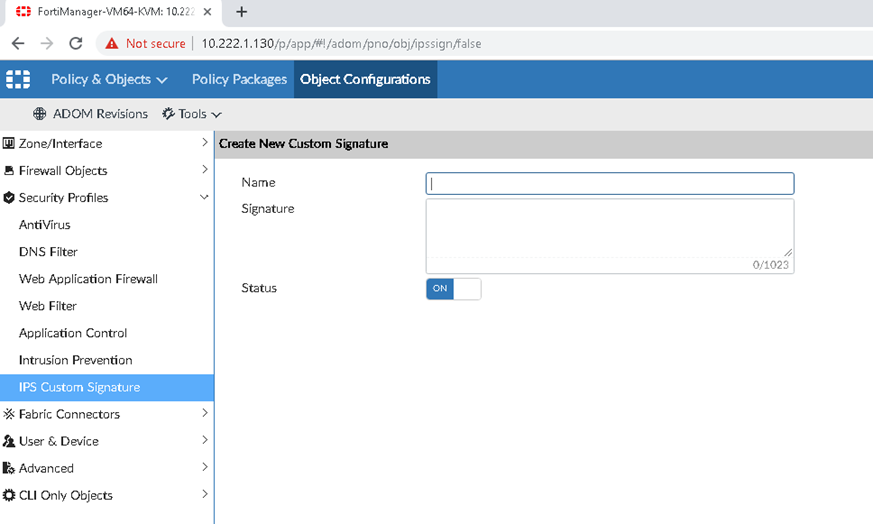Click the Security Profiles shield icon
The image size is (873, 524).
point(9,198)
